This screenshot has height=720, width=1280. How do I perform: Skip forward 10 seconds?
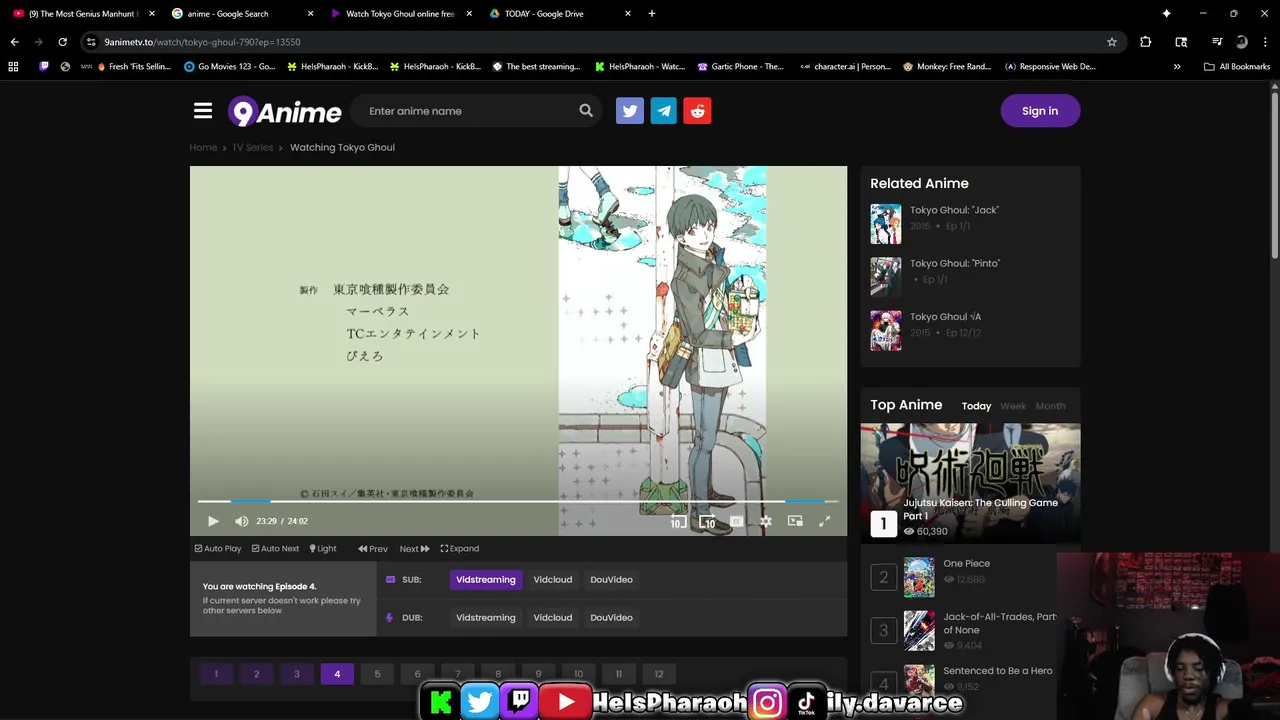point(707,521)
